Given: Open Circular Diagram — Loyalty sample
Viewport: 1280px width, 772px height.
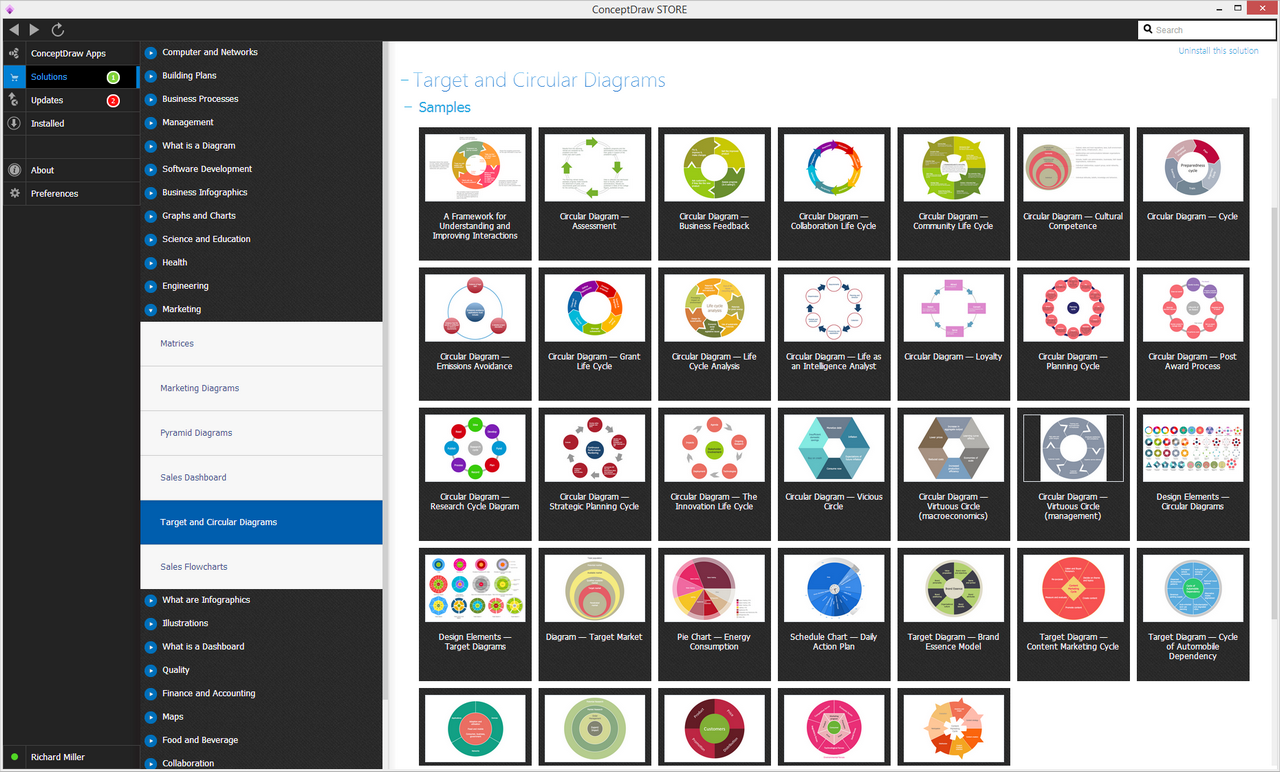Looking at the screenshot, I should coord(953,334).
